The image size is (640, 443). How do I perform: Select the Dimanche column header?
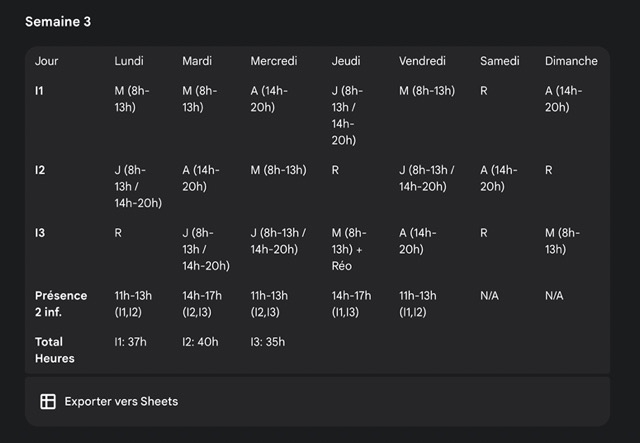(571, 61)
